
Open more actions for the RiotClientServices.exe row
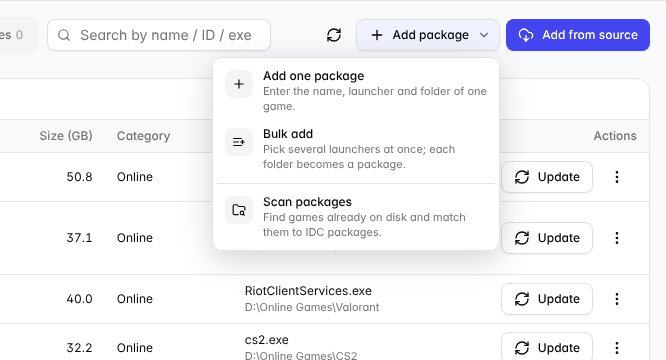(617, 299)
